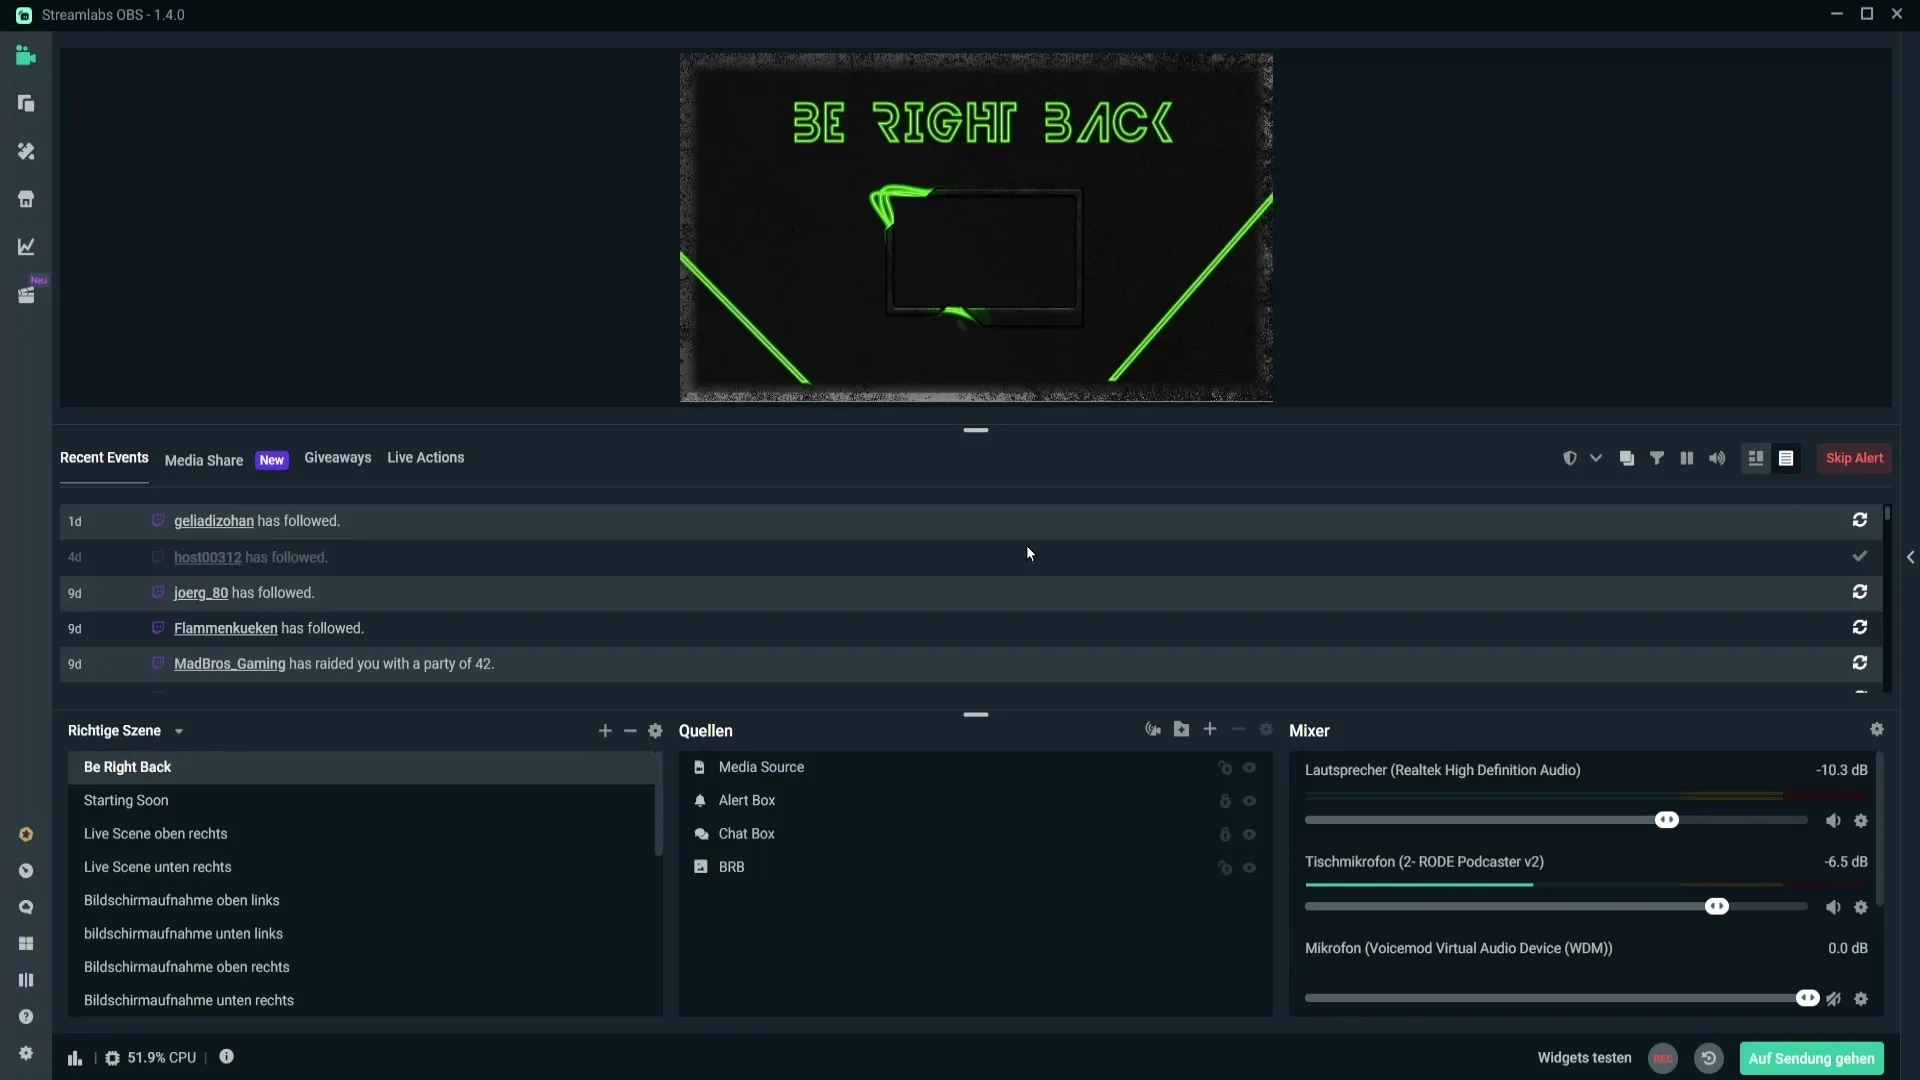1920x1080 pixels.
Task: Click the Skip Alert button
Action: (x=1854, y=458)
